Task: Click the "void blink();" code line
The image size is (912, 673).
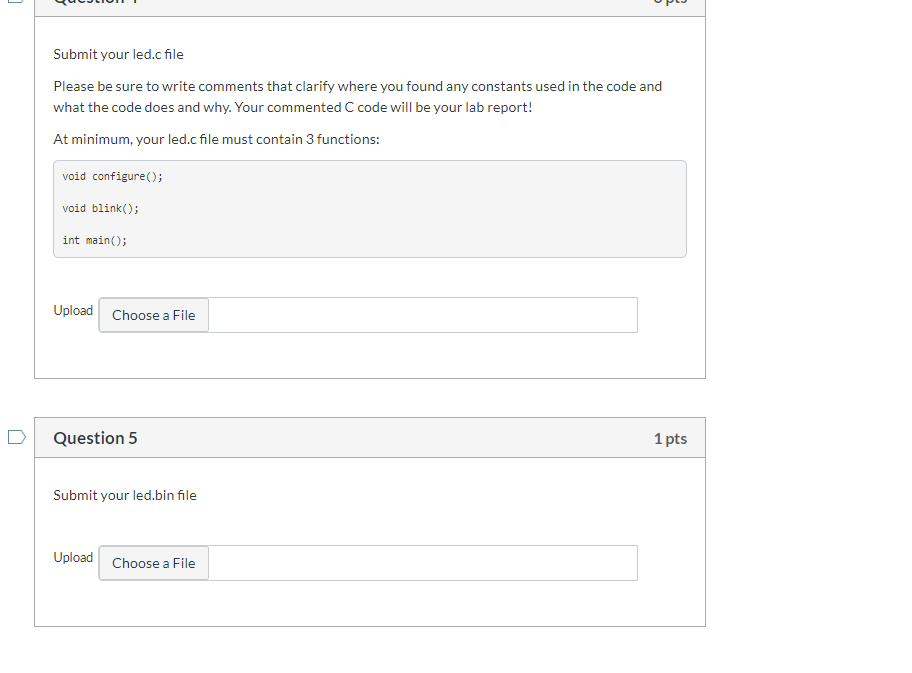Action: point(101,208)
